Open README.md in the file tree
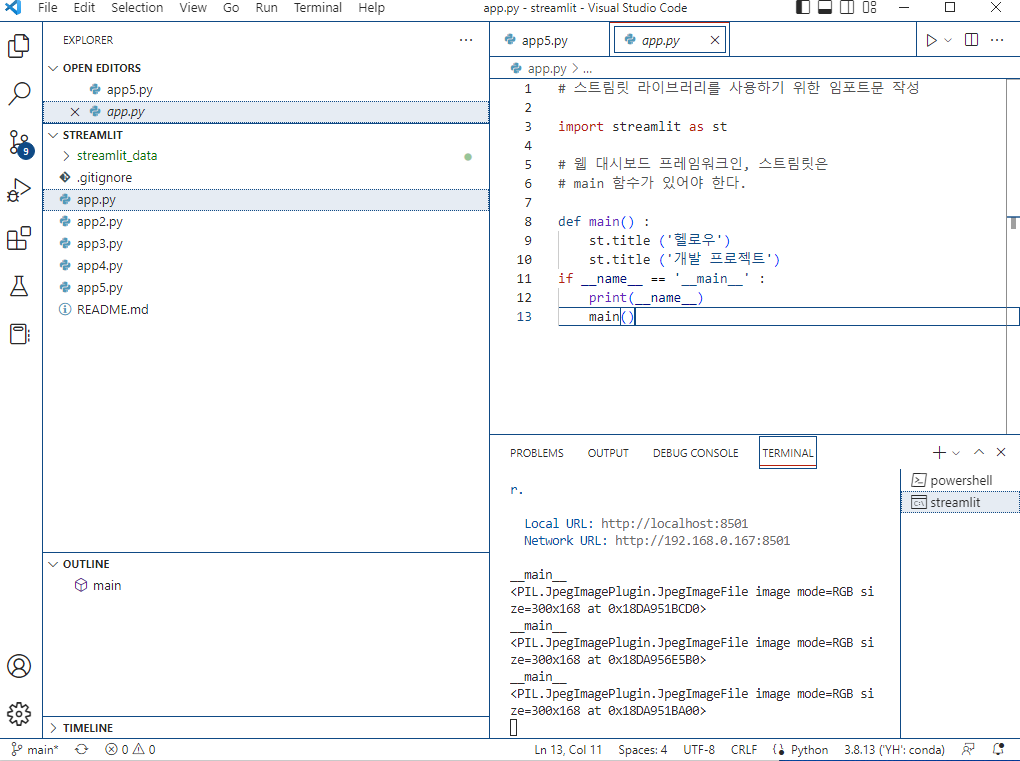The height and width of the screenshot is (761, 1020). click(x=113, y=310)
